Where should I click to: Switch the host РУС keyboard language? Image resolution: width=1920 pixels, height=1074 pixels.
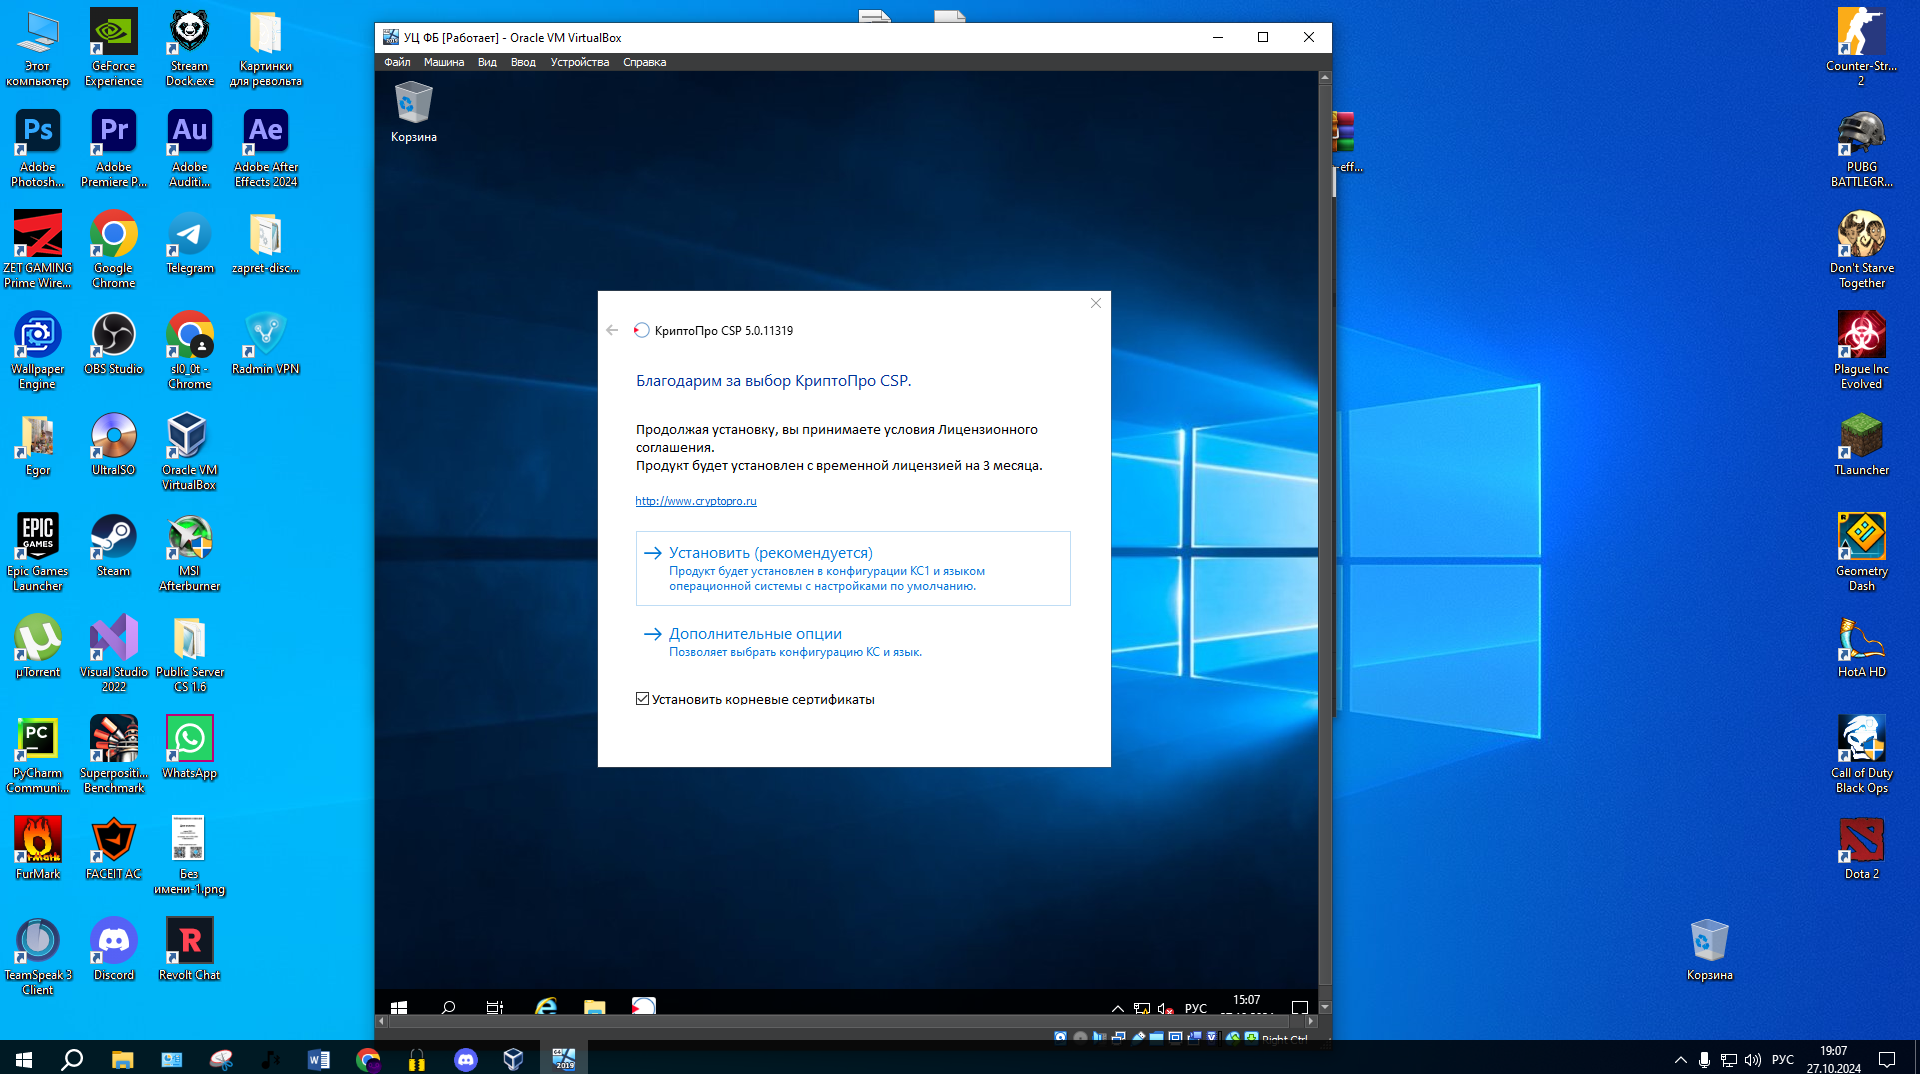coord(1783,1059)
